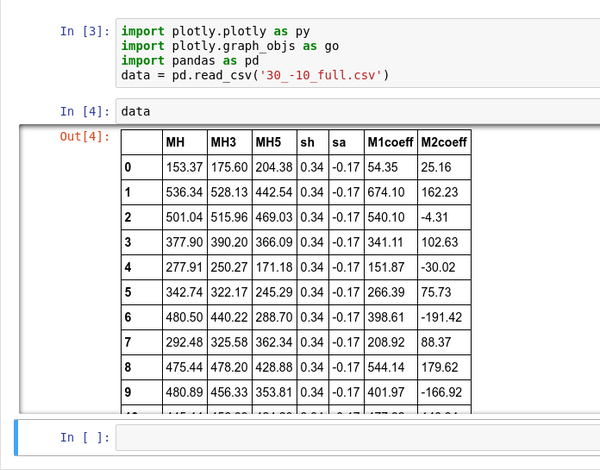Click the empty input cell at bottom

358,437
